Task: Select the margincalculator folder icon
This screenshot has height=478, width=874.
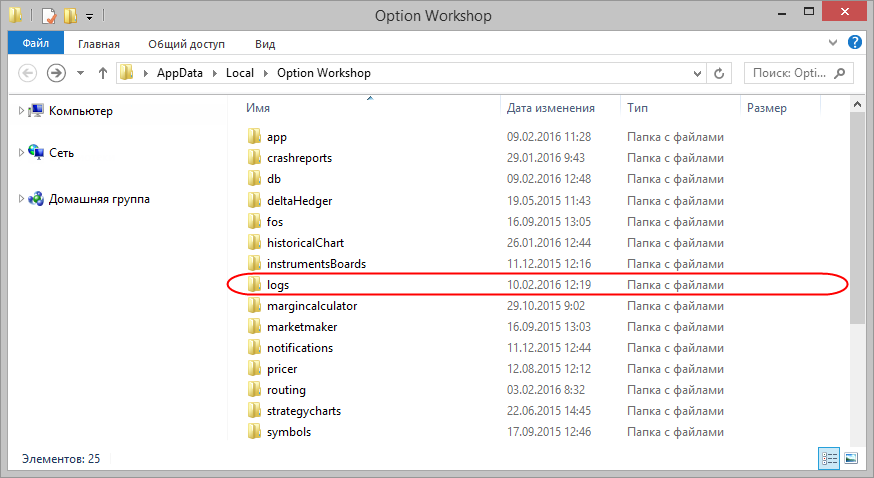Action: [x=254, y=305]
